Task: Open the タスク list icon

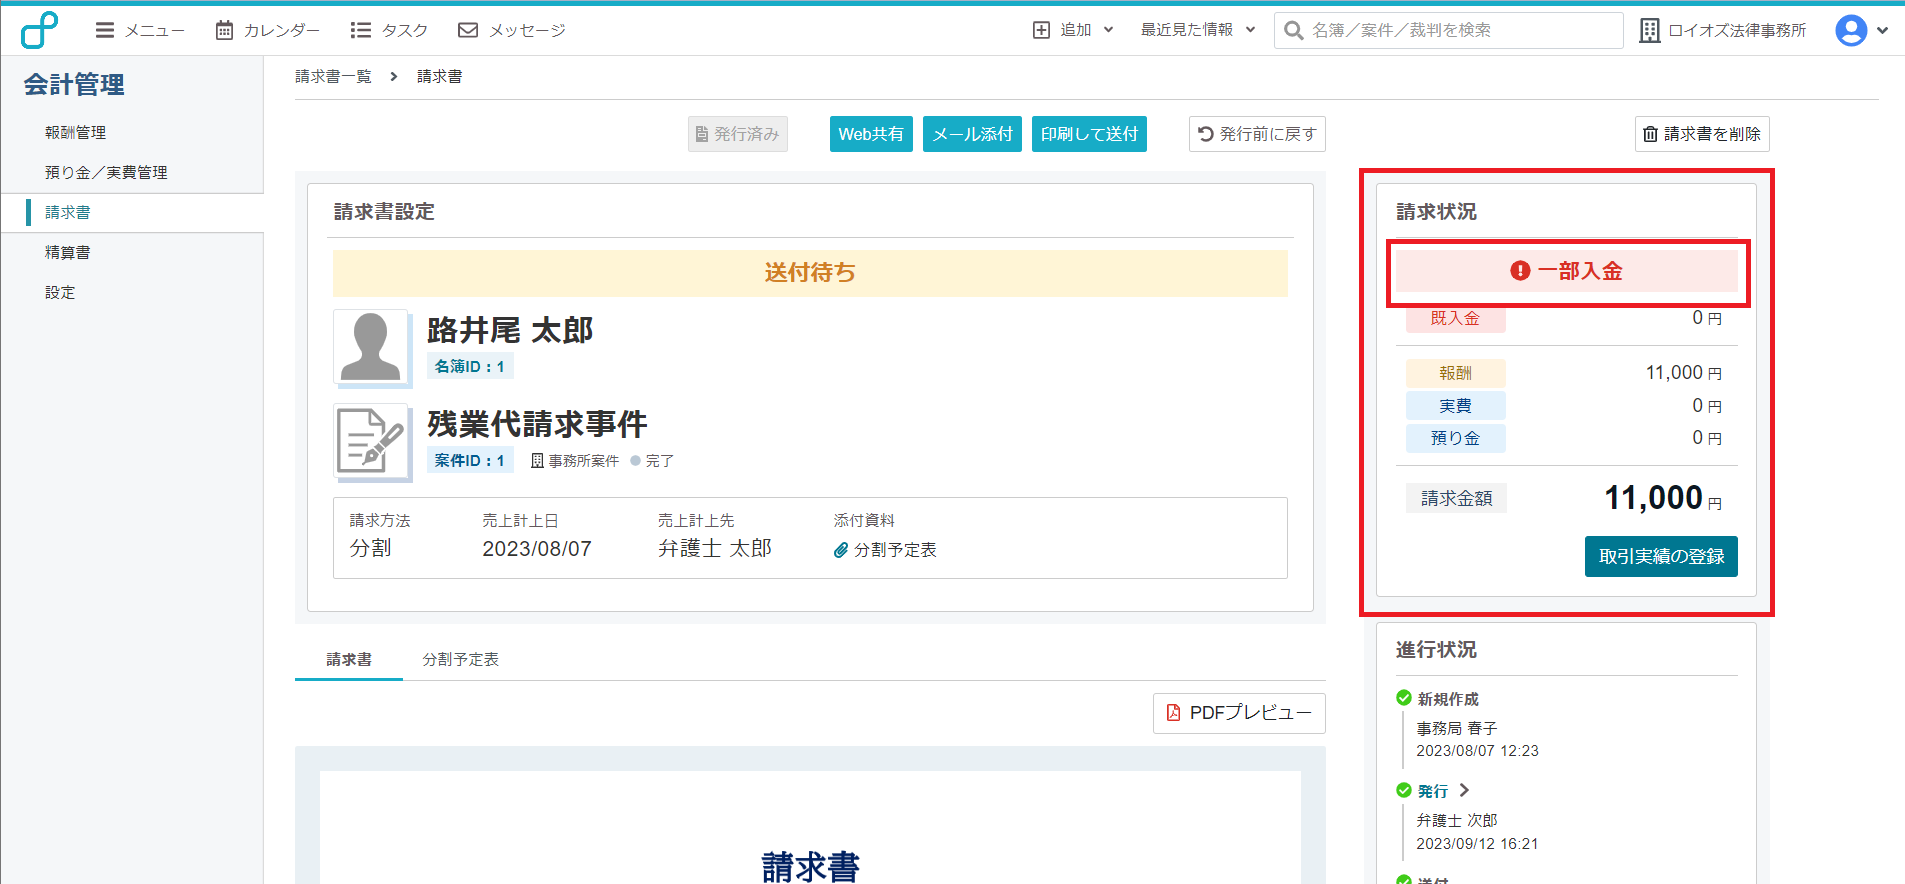Action: (x=361, y=30)
